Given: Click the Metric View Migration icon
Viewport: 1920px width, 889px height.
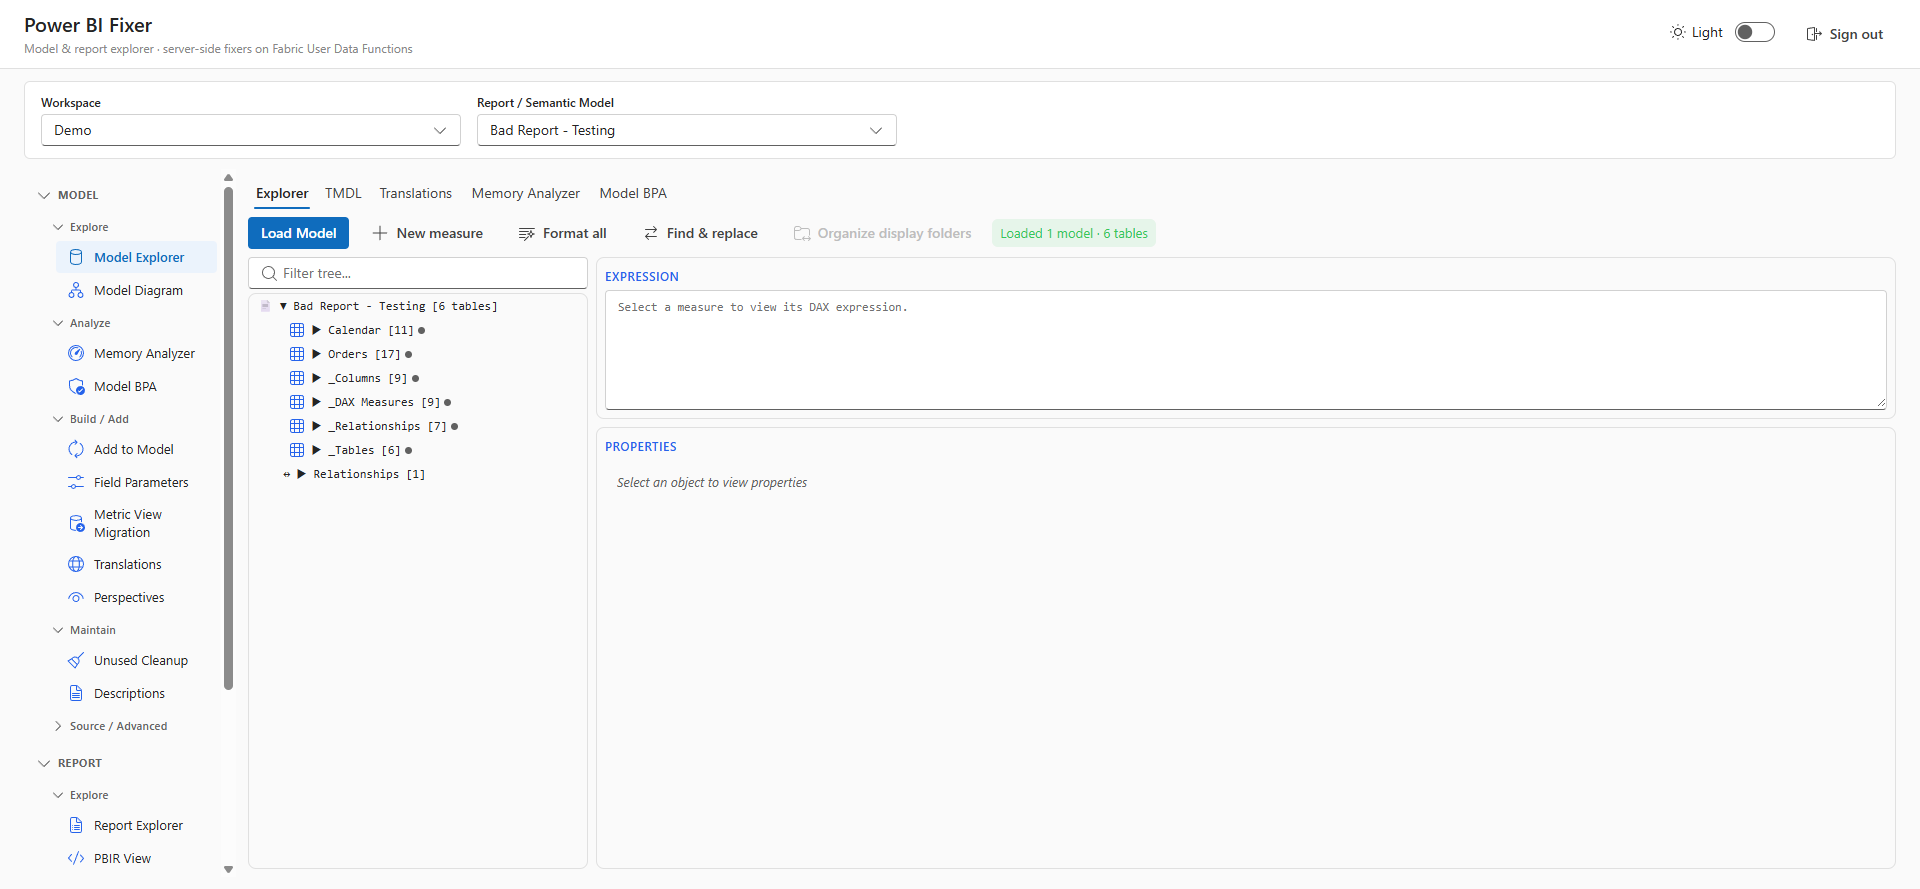Looking at the screenshot, I should (x=76, y=523).
